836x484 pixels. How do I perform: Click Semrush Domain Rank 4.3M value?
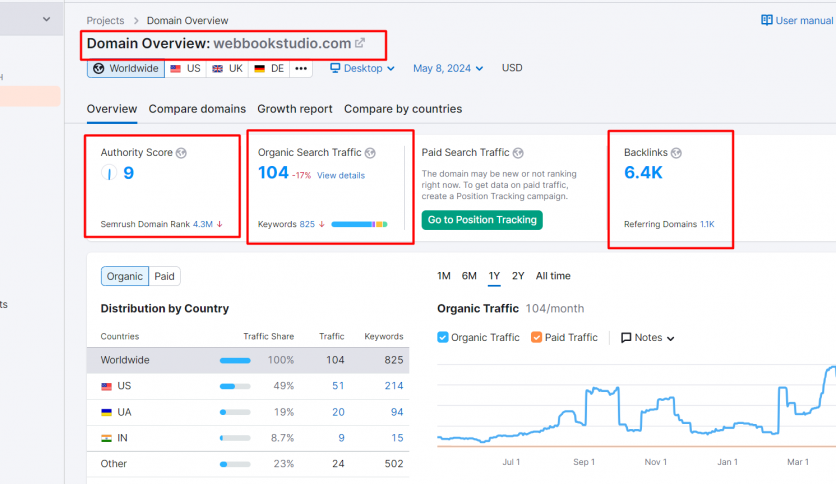click(x=203, y=224)
